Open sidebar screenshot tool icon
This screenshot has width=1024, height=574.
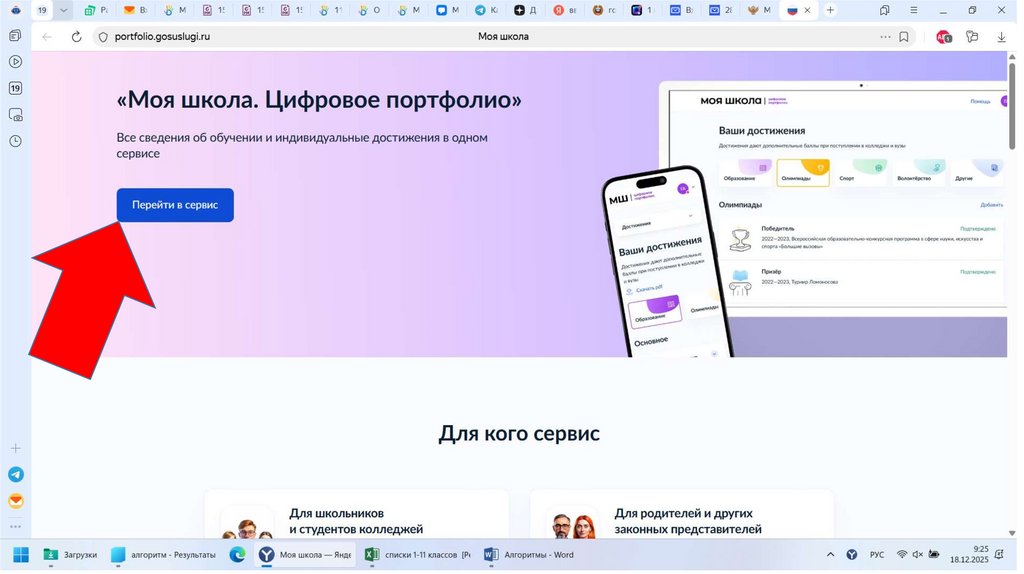click(x=16, y=115)
